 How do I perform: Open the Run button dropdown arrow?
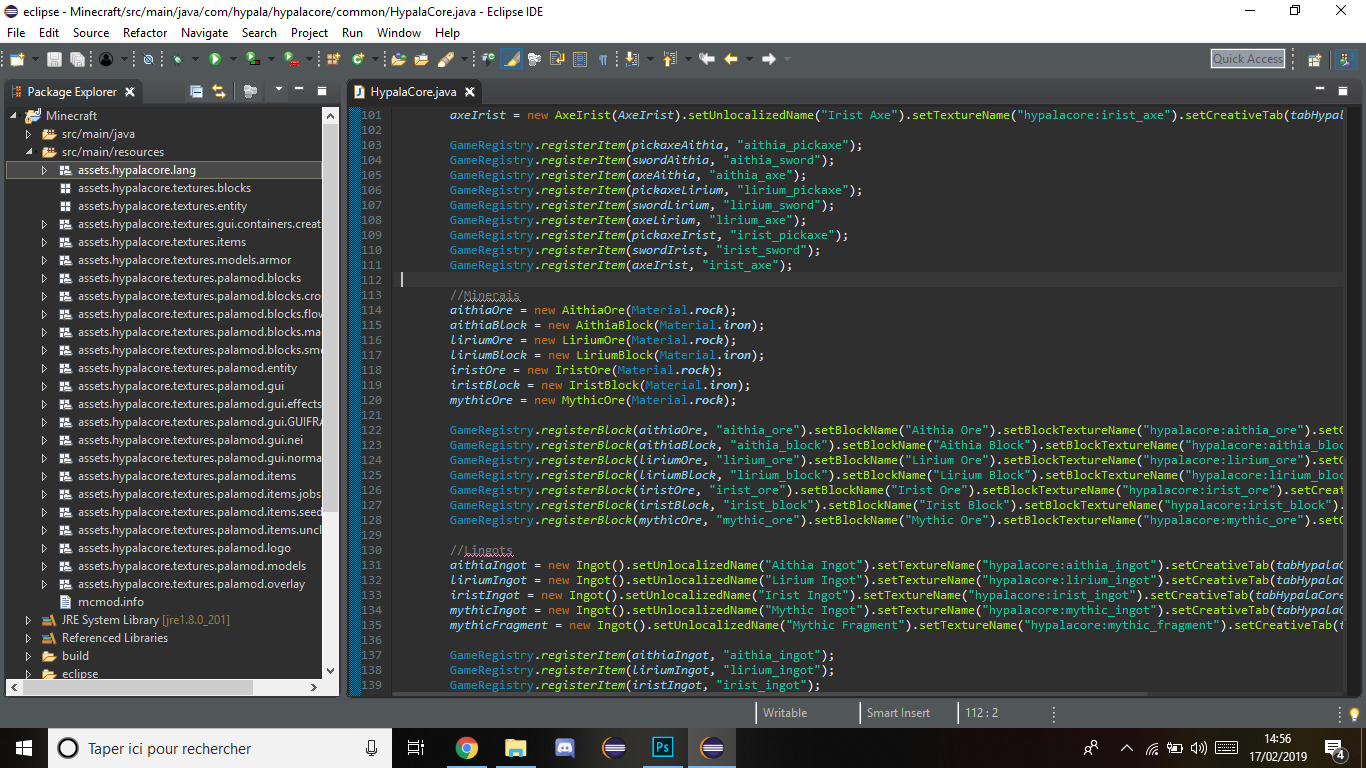coord(231,60)
